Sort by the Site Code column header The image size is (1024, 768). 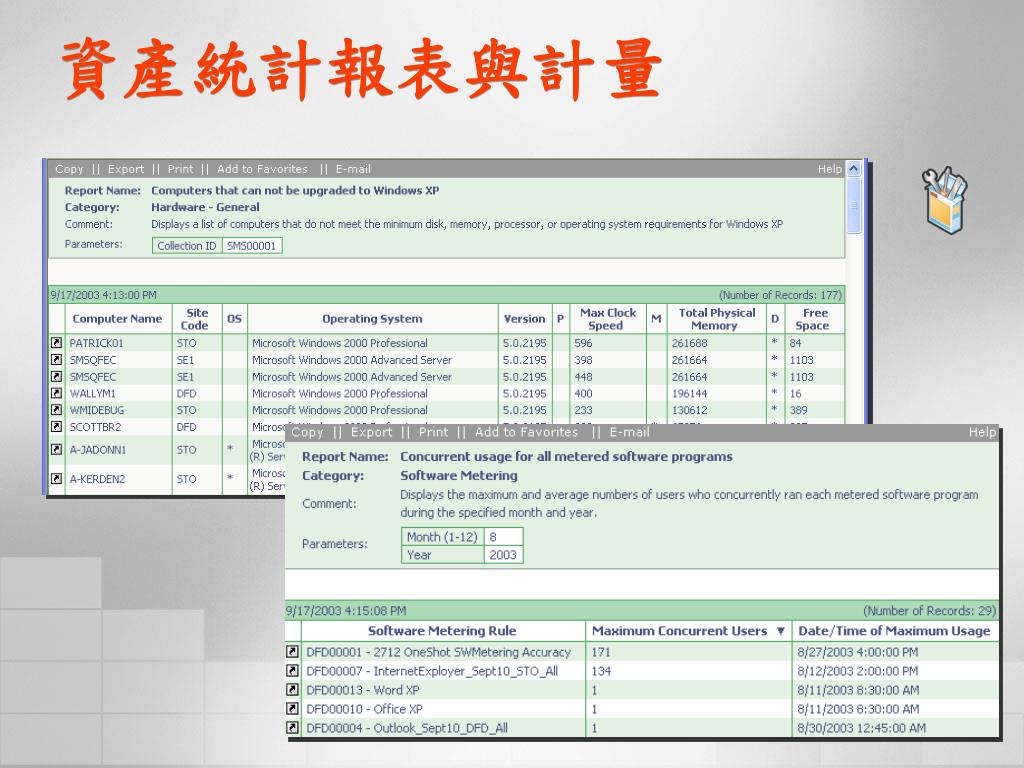point(195,319)
